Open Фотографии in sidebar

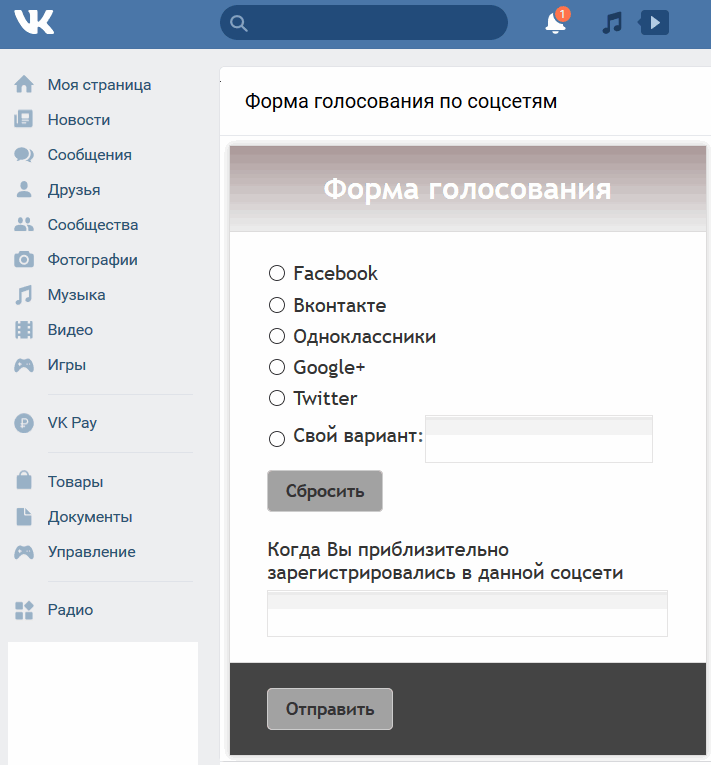click(93, 260)
